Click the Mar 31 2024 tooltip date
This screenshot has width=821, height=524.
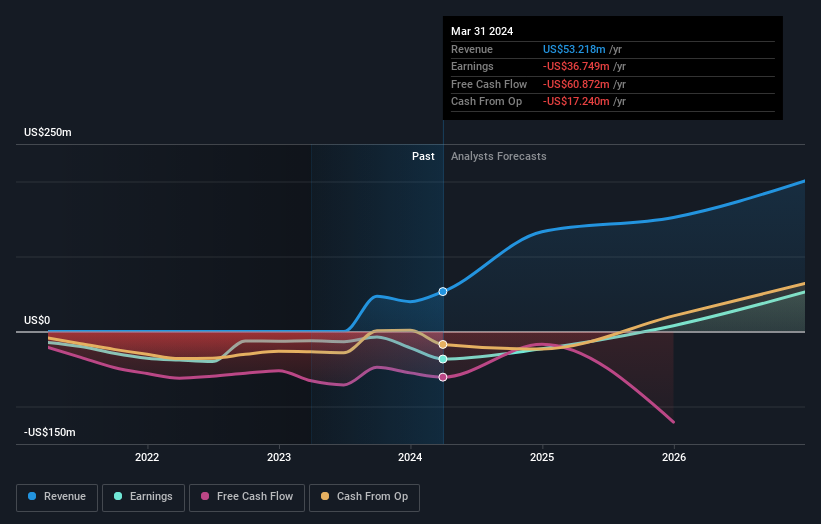point(482,31)
